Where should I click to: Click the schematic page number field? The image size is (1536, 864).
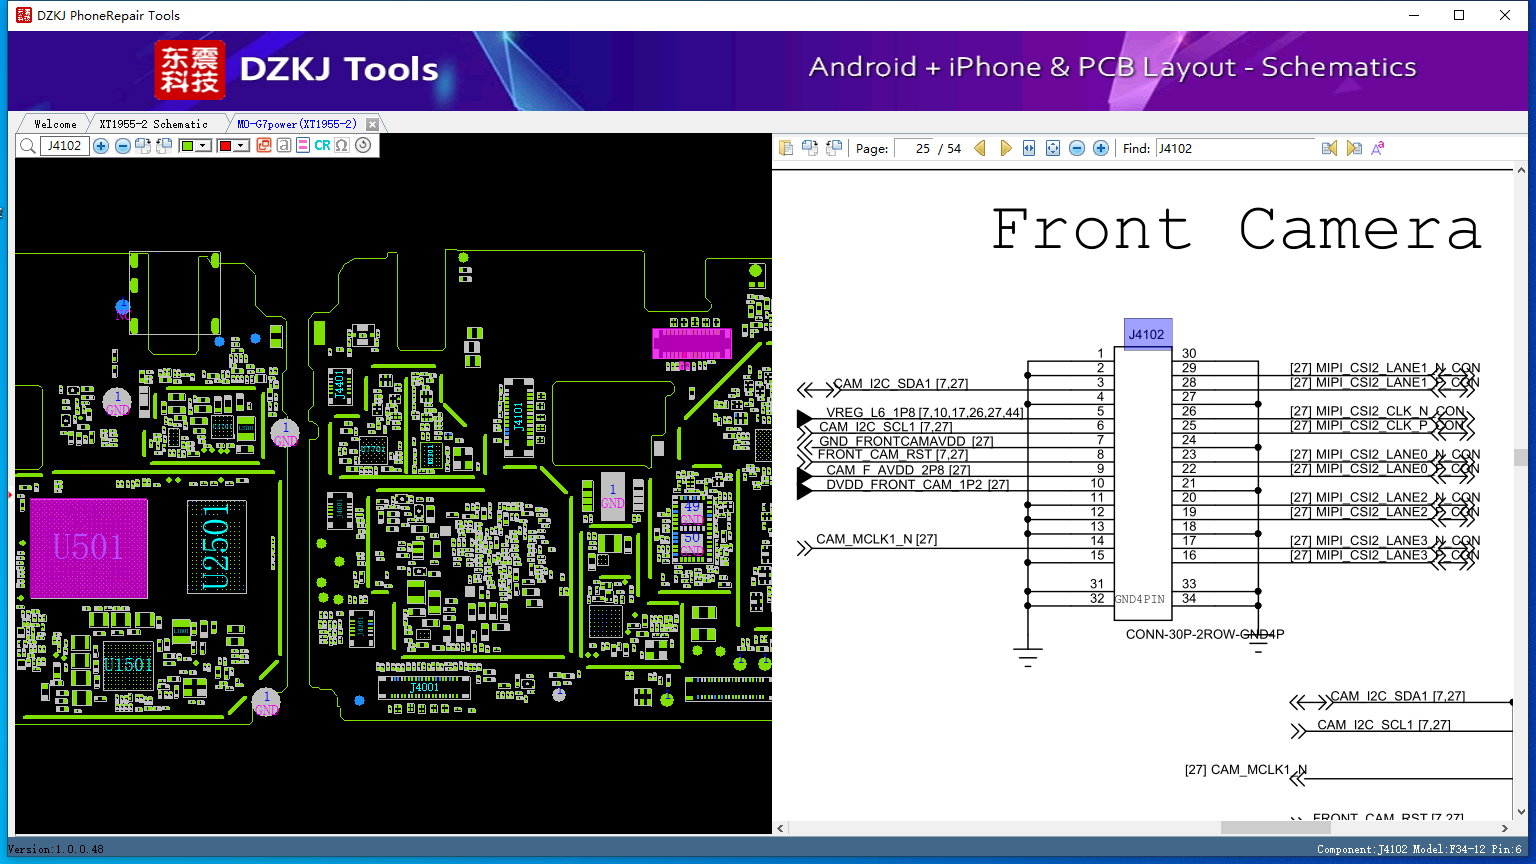(914, 148)
